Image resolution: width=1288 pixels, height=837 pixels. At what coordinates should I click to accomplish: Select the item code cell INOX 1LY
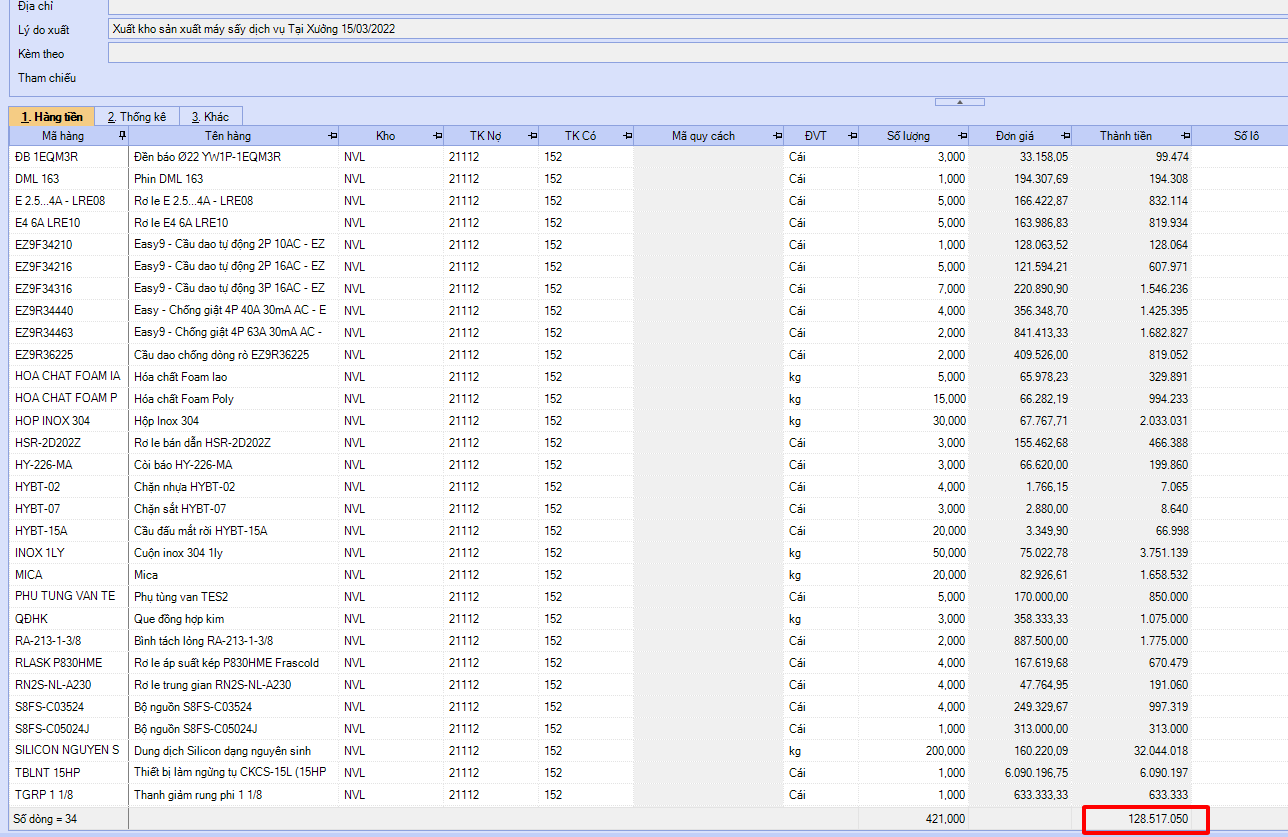[x=69, y=553]
